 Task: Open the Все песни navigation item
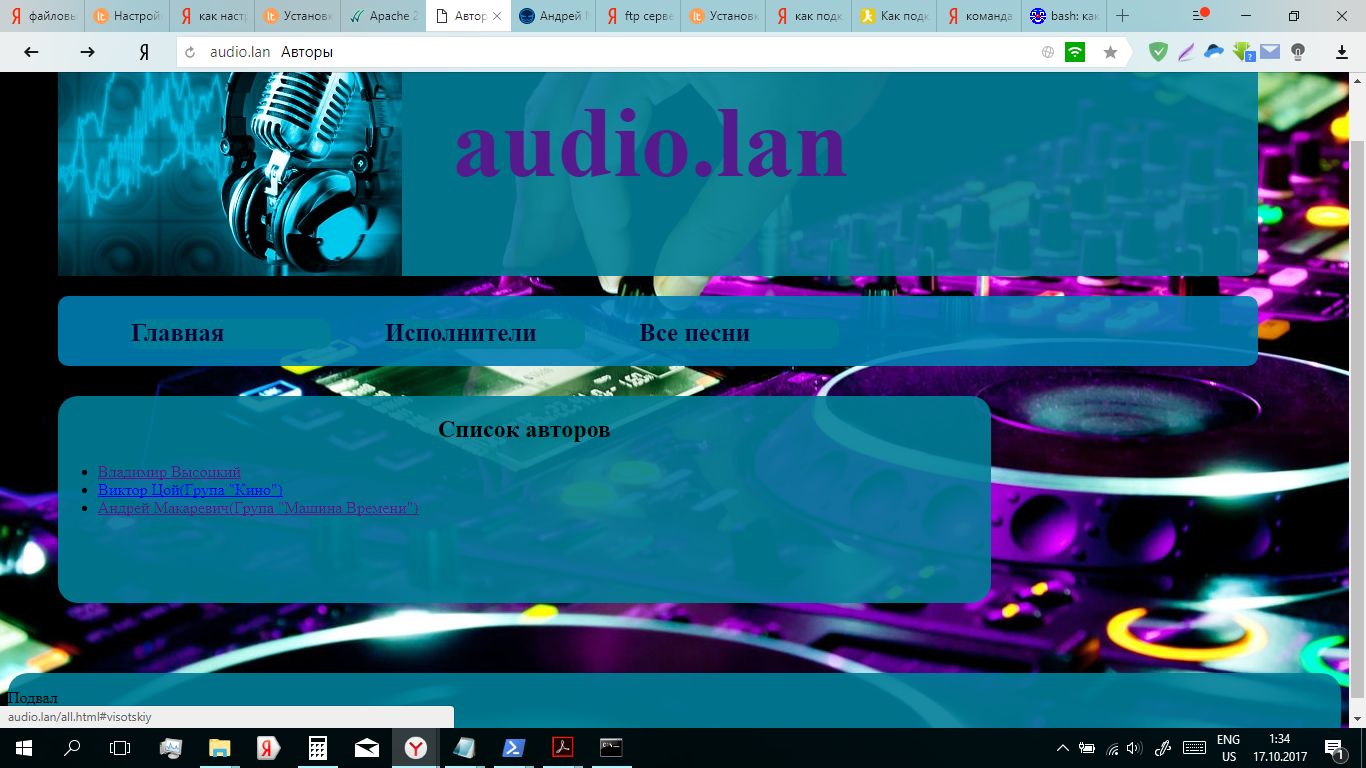tap(694, 334)
